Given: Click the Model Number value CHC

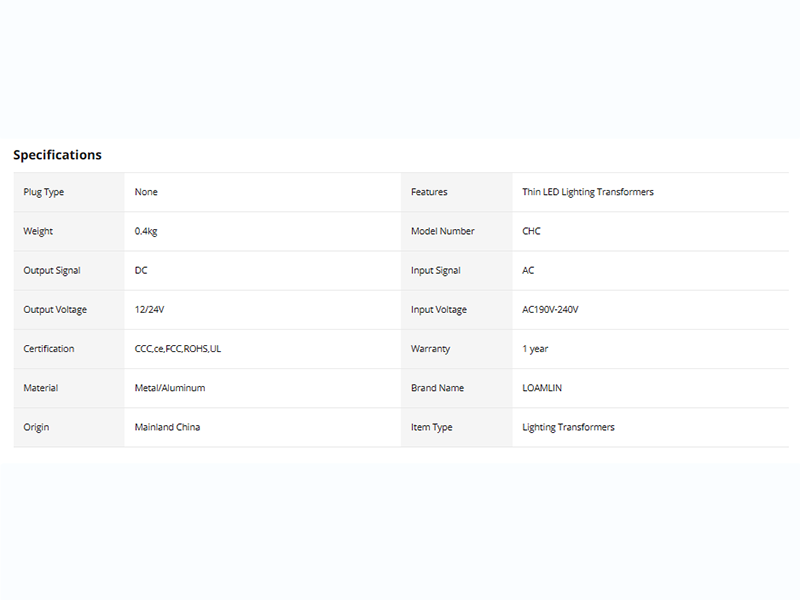Looking at the screenshot, I should (x=531, y=231).
